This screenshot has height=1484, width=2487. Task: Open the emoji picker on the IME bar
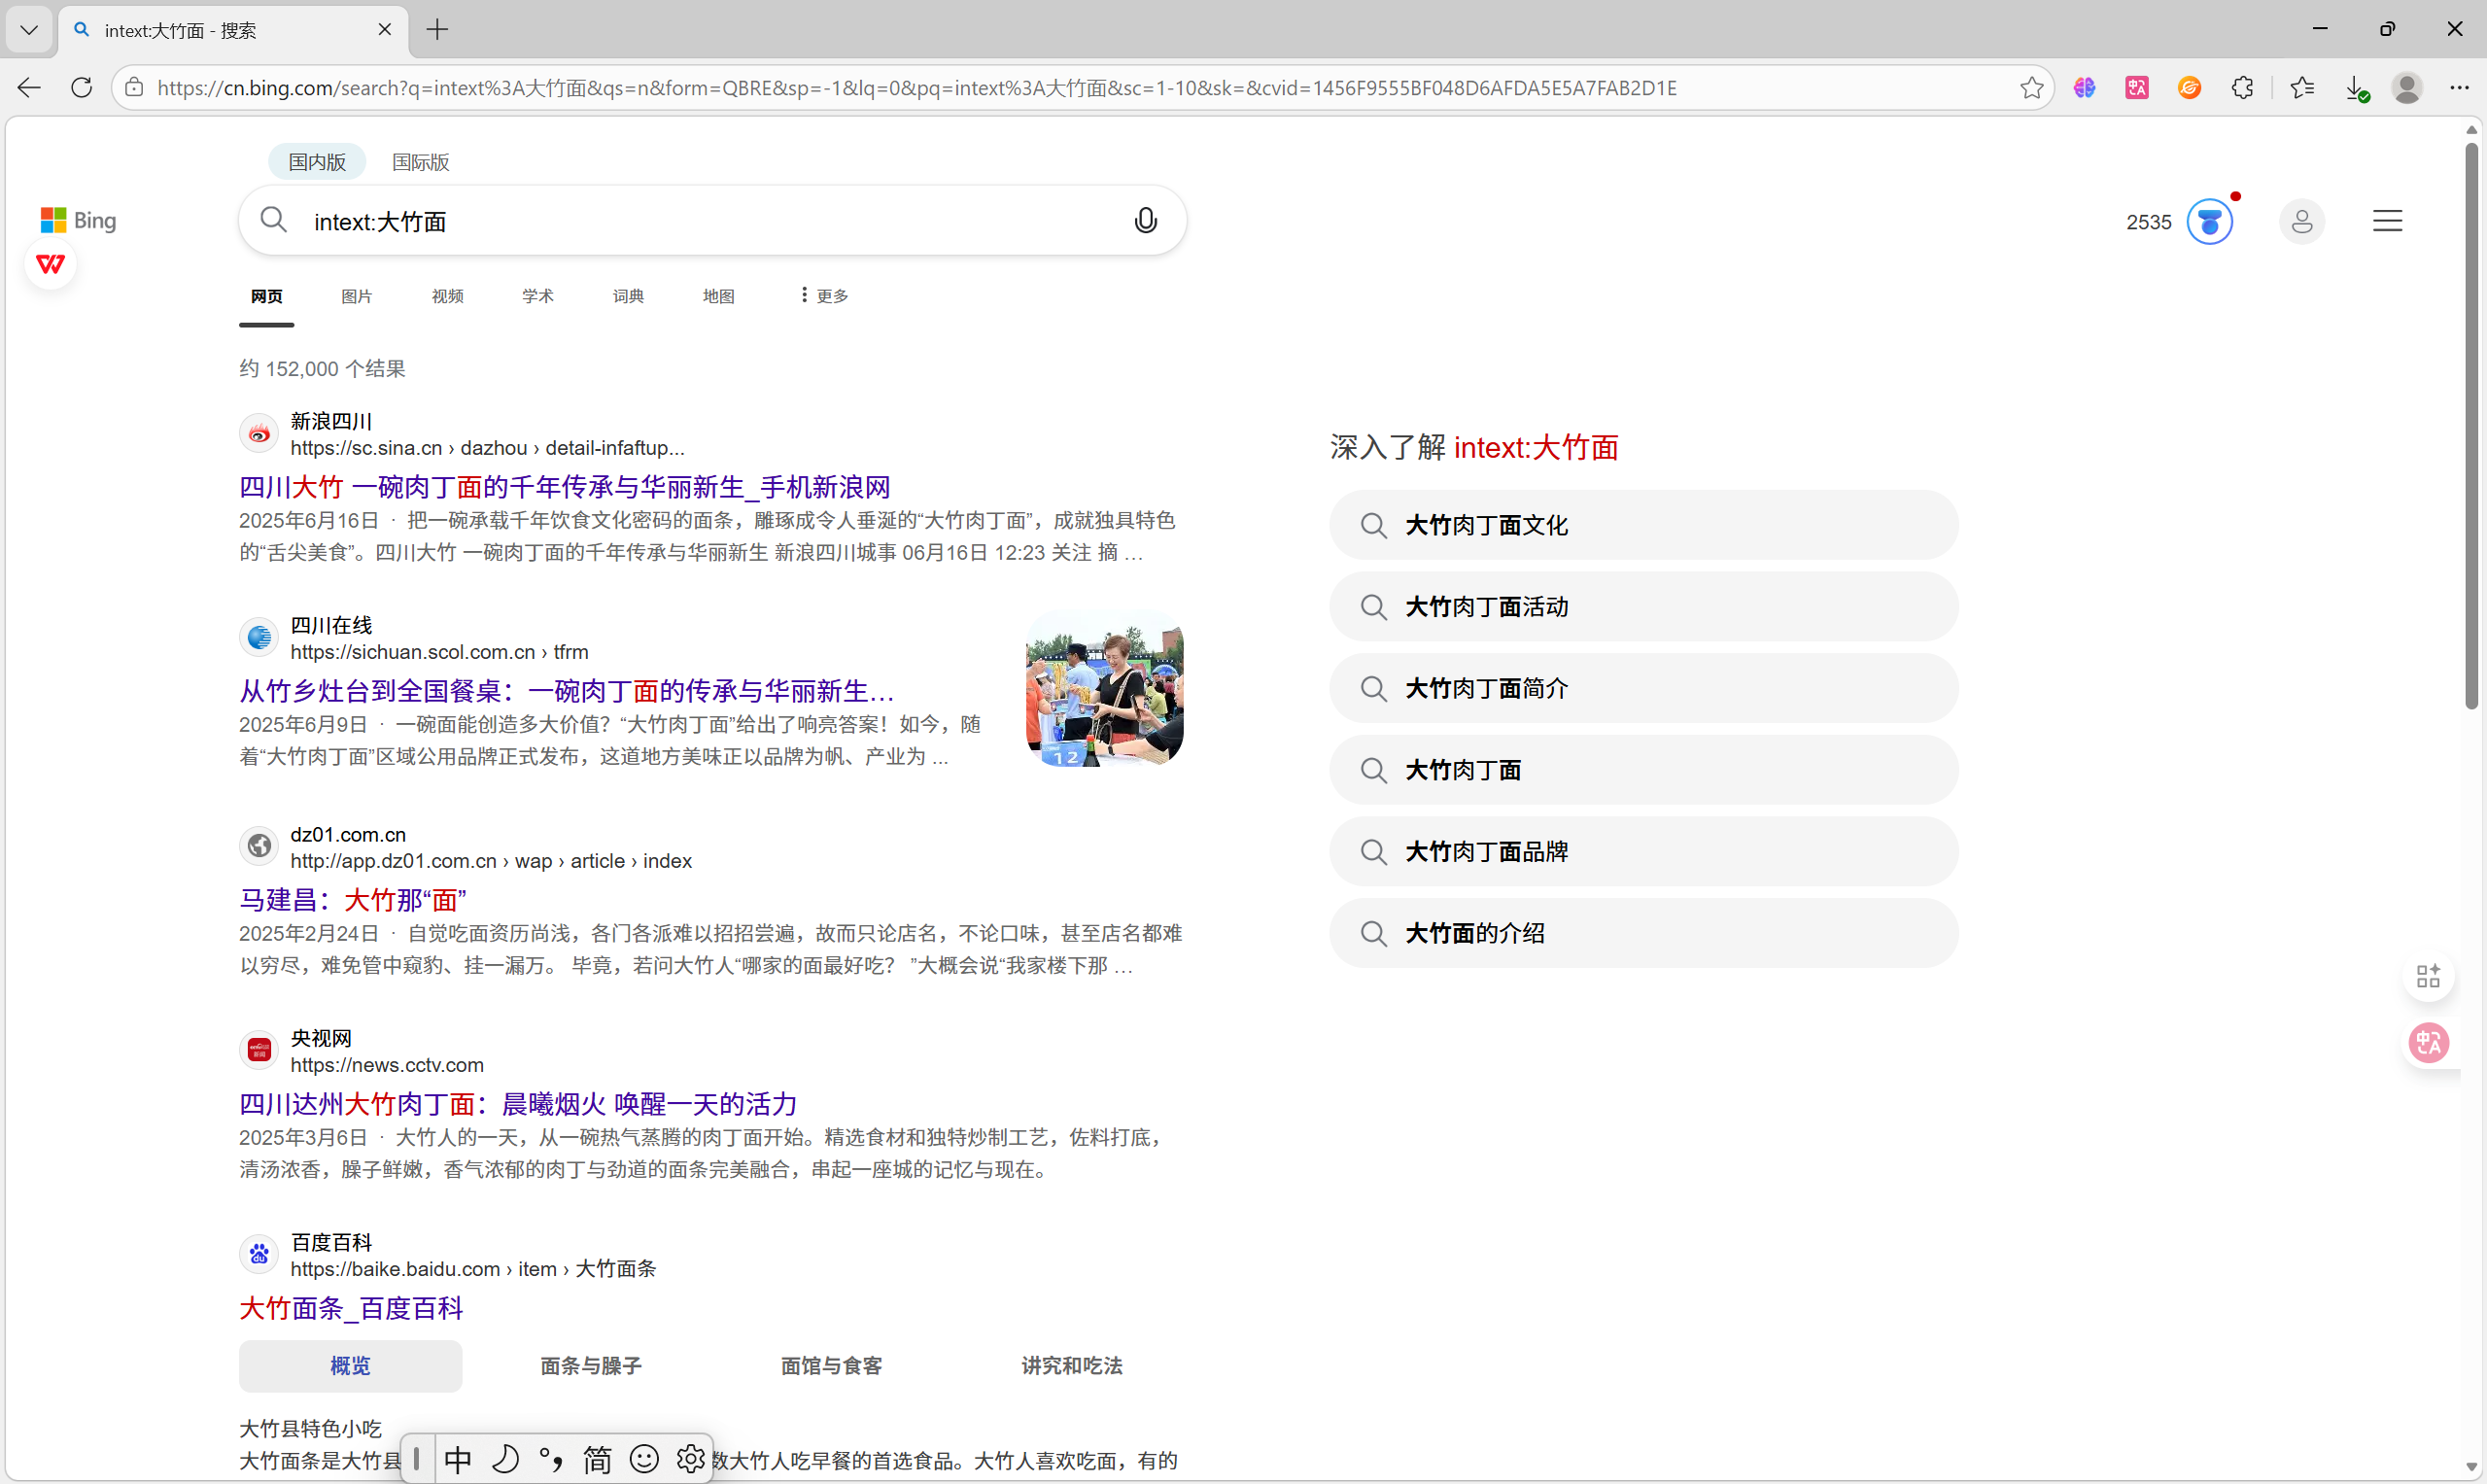644,1459
